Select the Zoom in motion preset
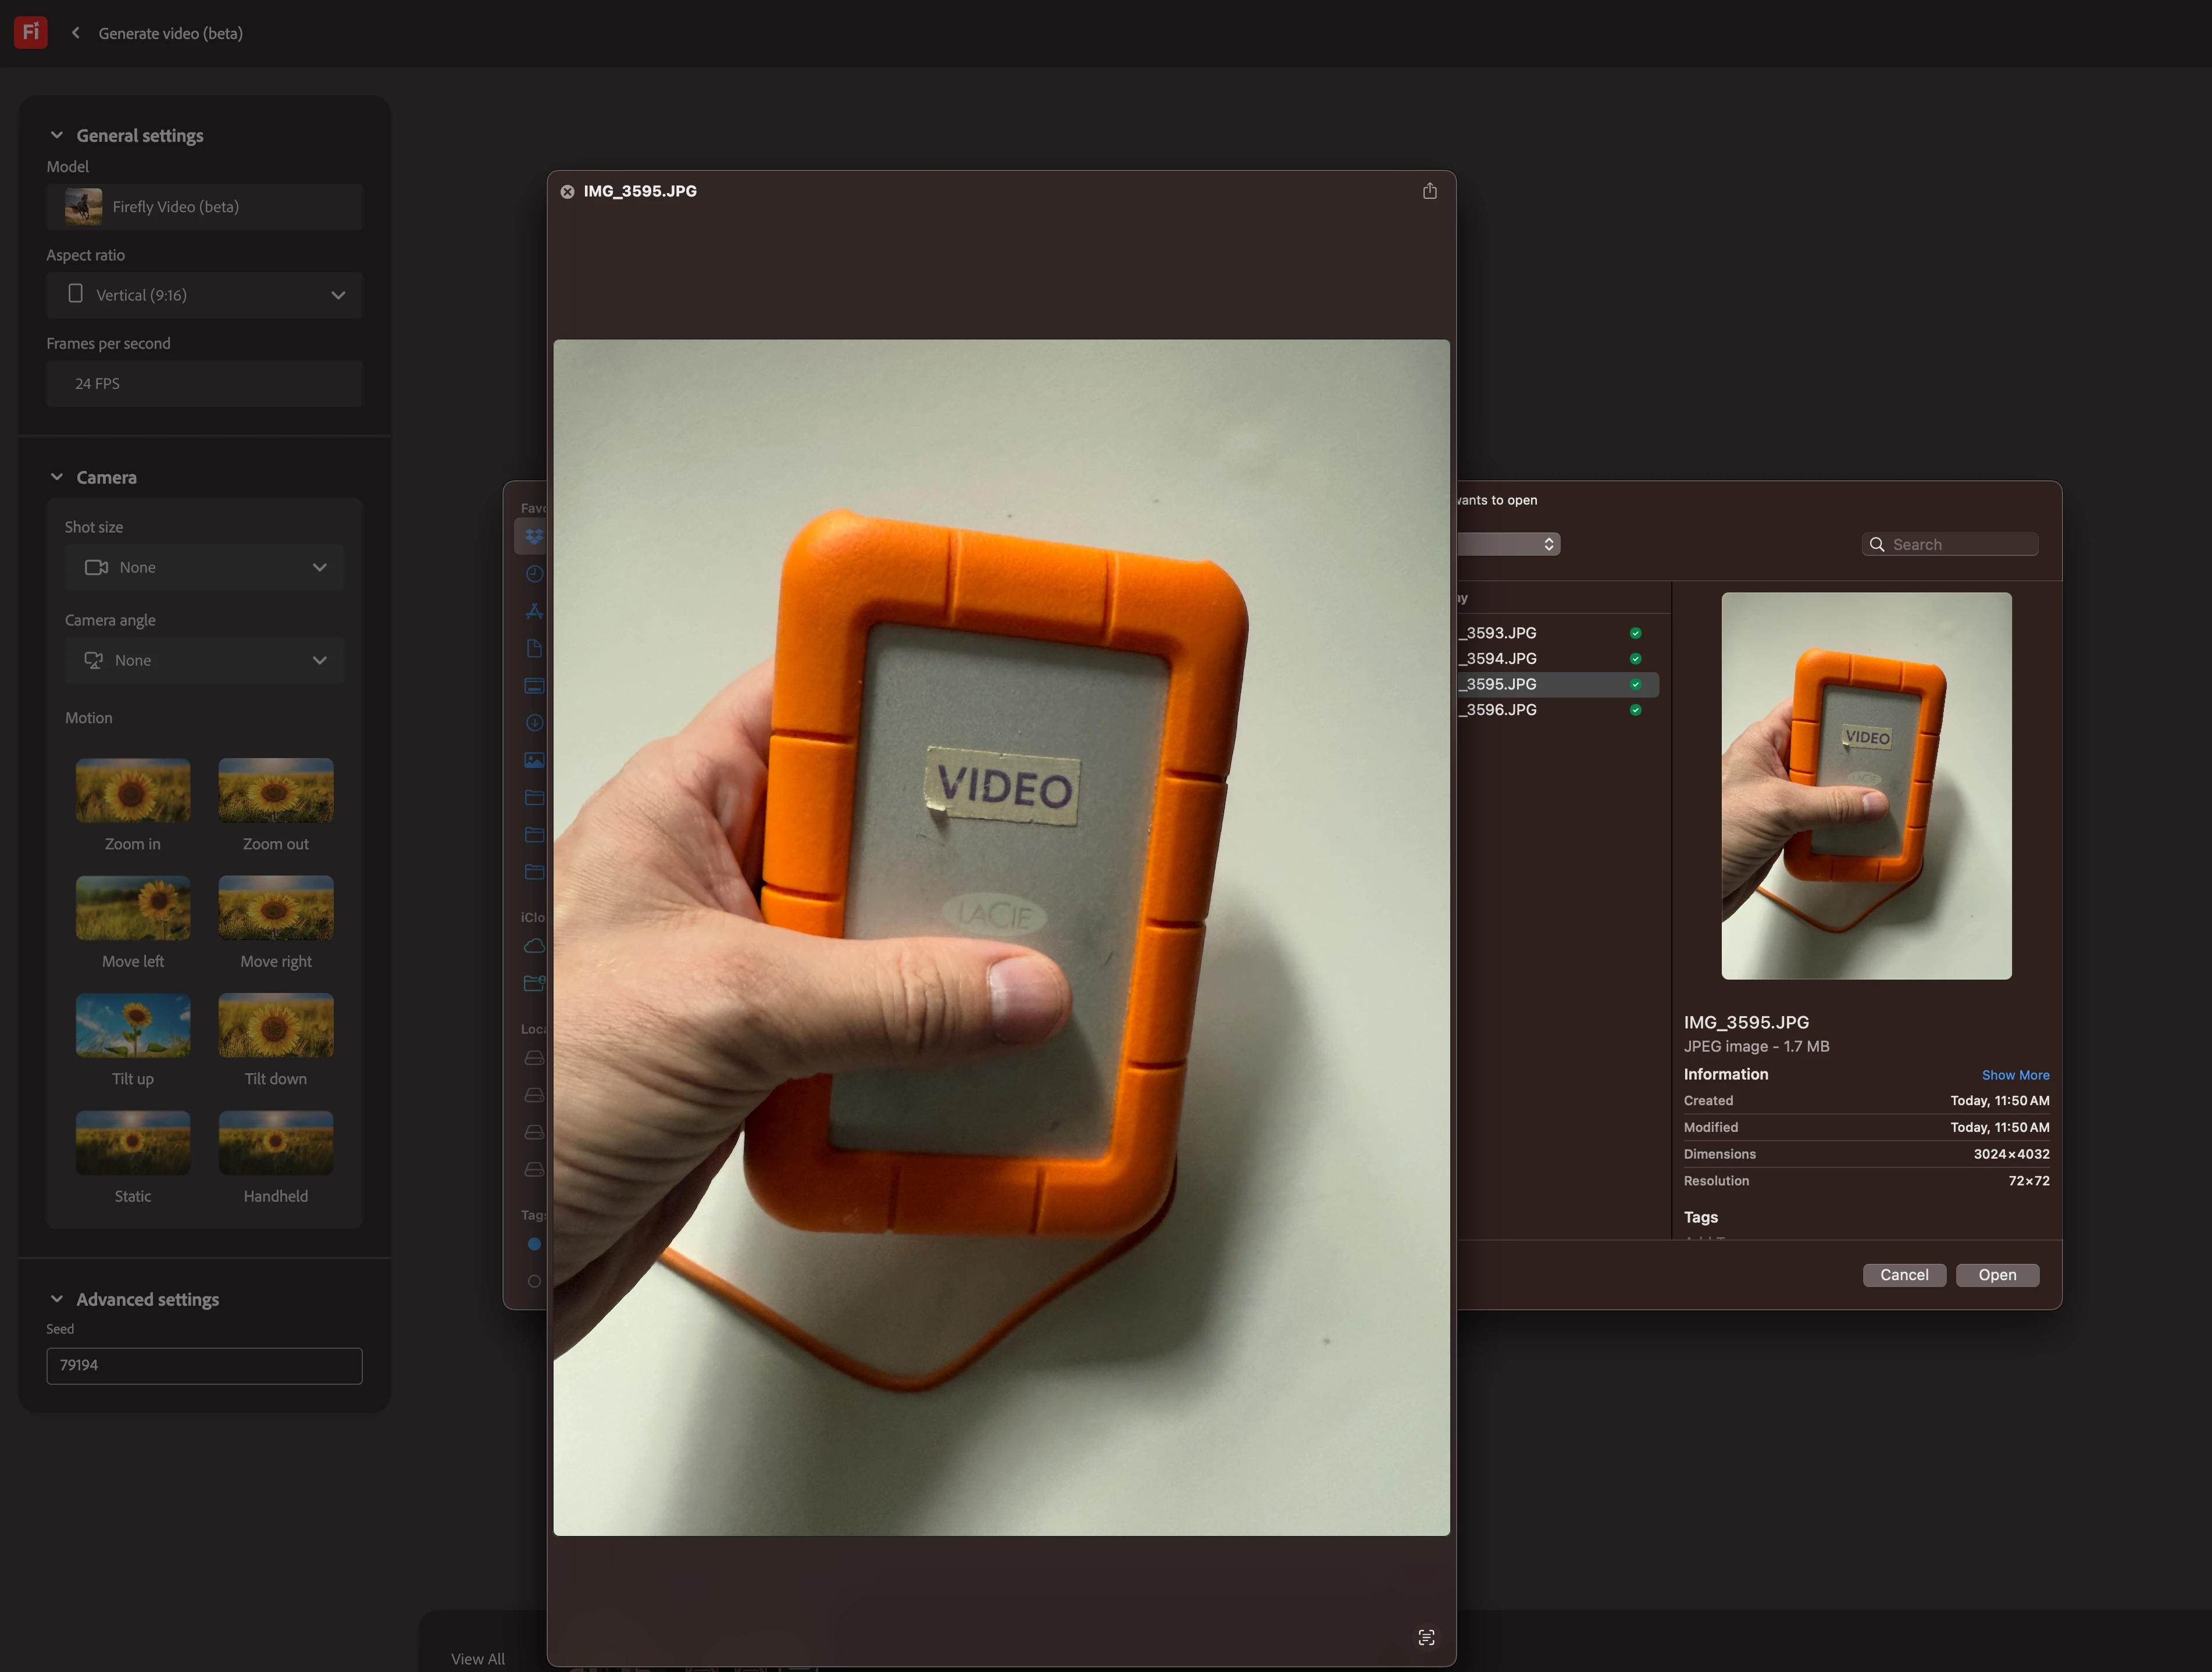This screenshot has height=1672, width=2212. (x=133, y=790)
